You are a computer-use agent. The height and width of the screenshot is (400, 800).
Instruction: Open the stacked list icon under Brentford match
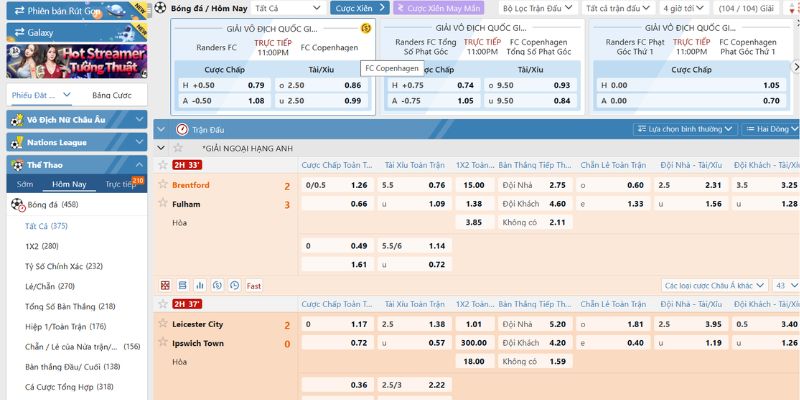pyautogui.click(x=183, y=286)
